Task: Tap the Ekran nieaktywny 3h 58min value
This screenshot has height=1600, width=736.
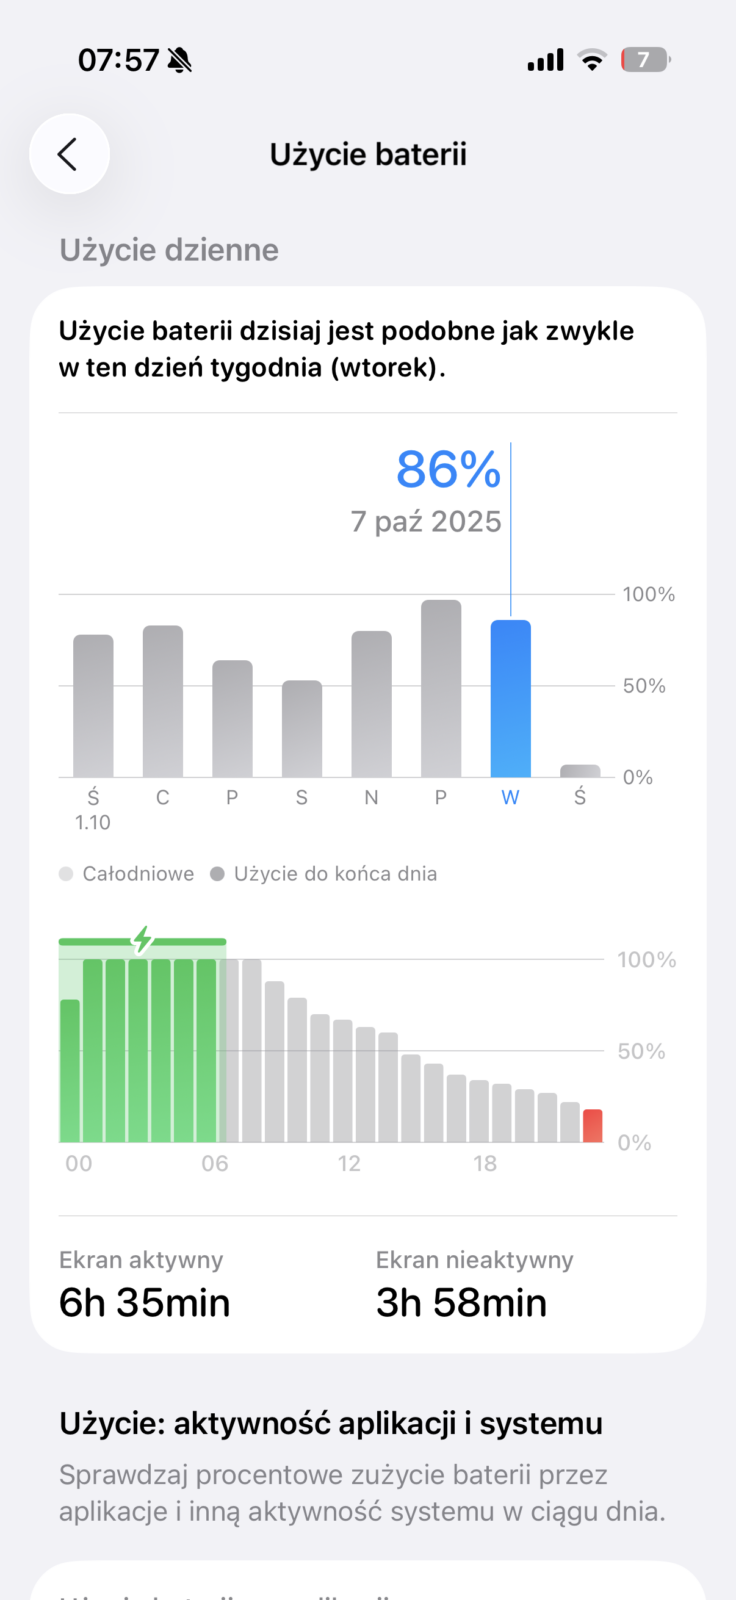Action: [x=461, y=1303]
